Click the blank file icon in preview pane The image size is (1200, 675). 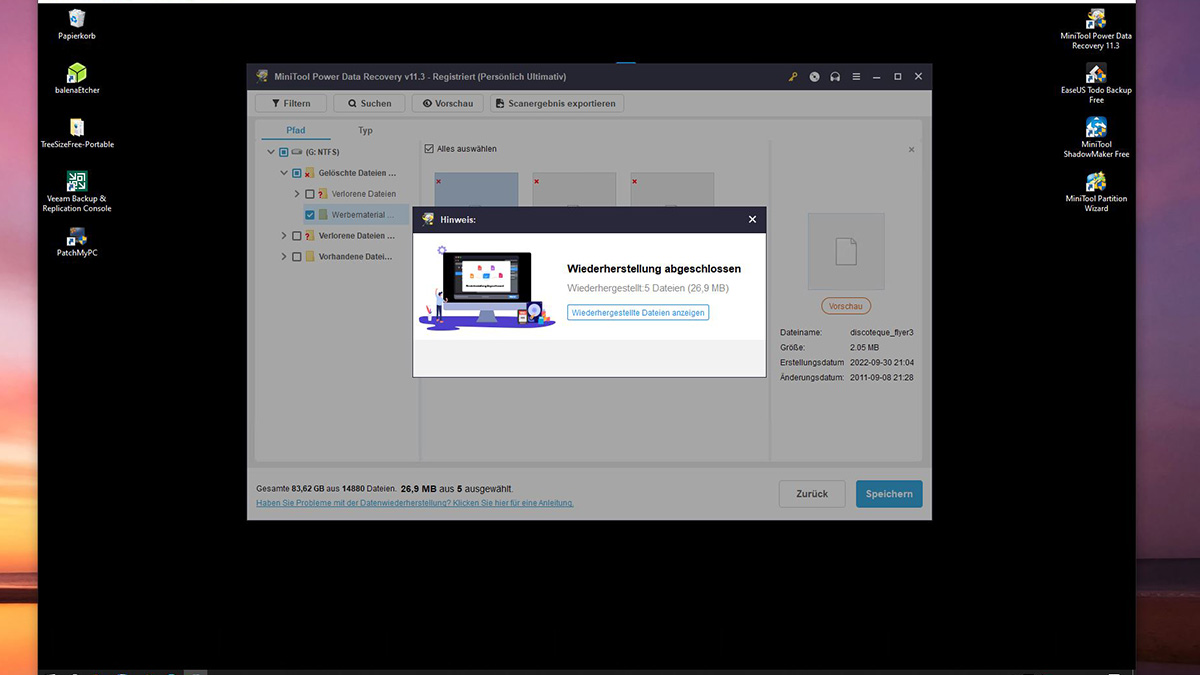846,250
